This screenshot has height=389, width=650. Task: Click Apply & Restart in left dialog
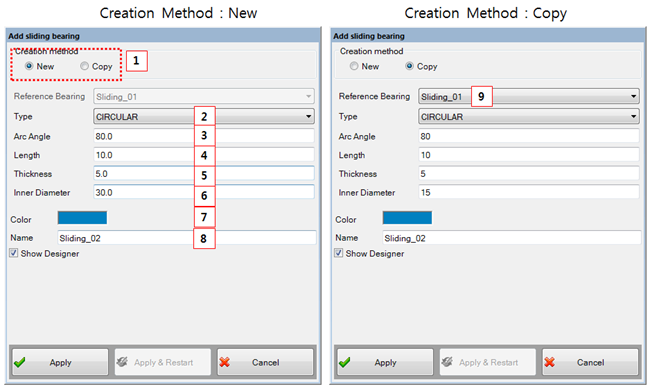coord(162,362)
